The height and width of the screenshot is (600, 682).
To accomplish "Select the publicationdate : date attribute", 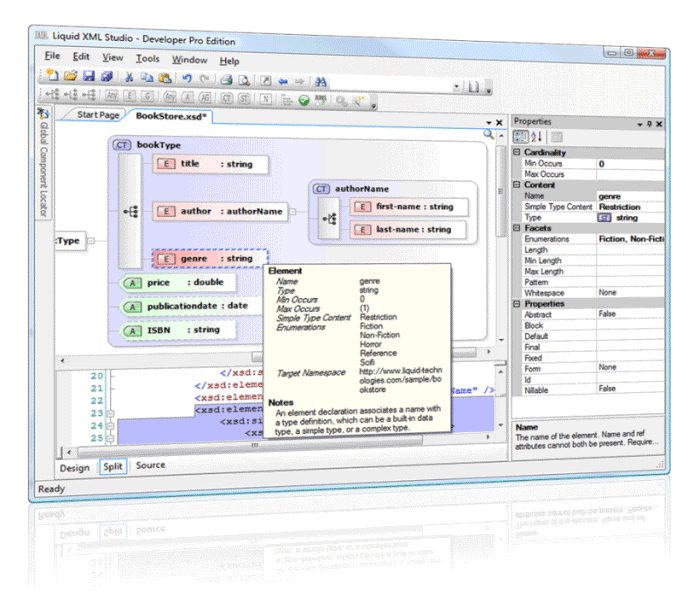I will 191,306.
